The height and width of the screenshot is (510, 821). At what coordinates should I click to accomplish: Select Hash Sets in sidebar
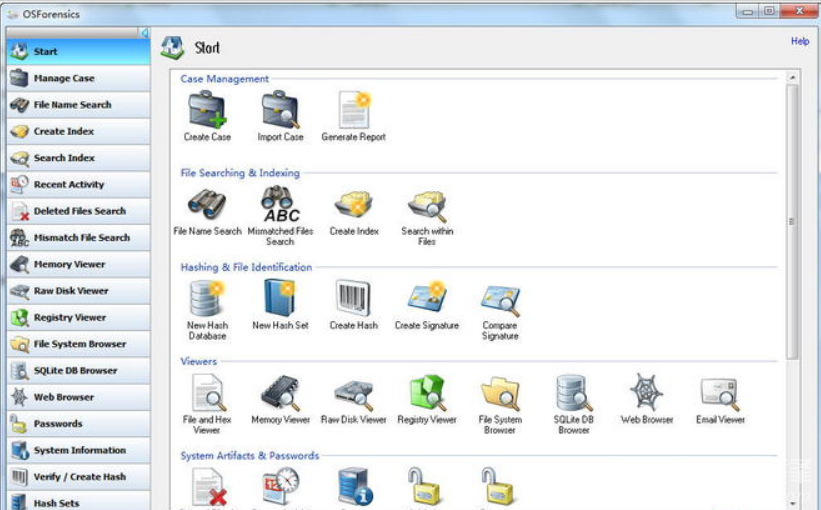(x=79, y=501)
